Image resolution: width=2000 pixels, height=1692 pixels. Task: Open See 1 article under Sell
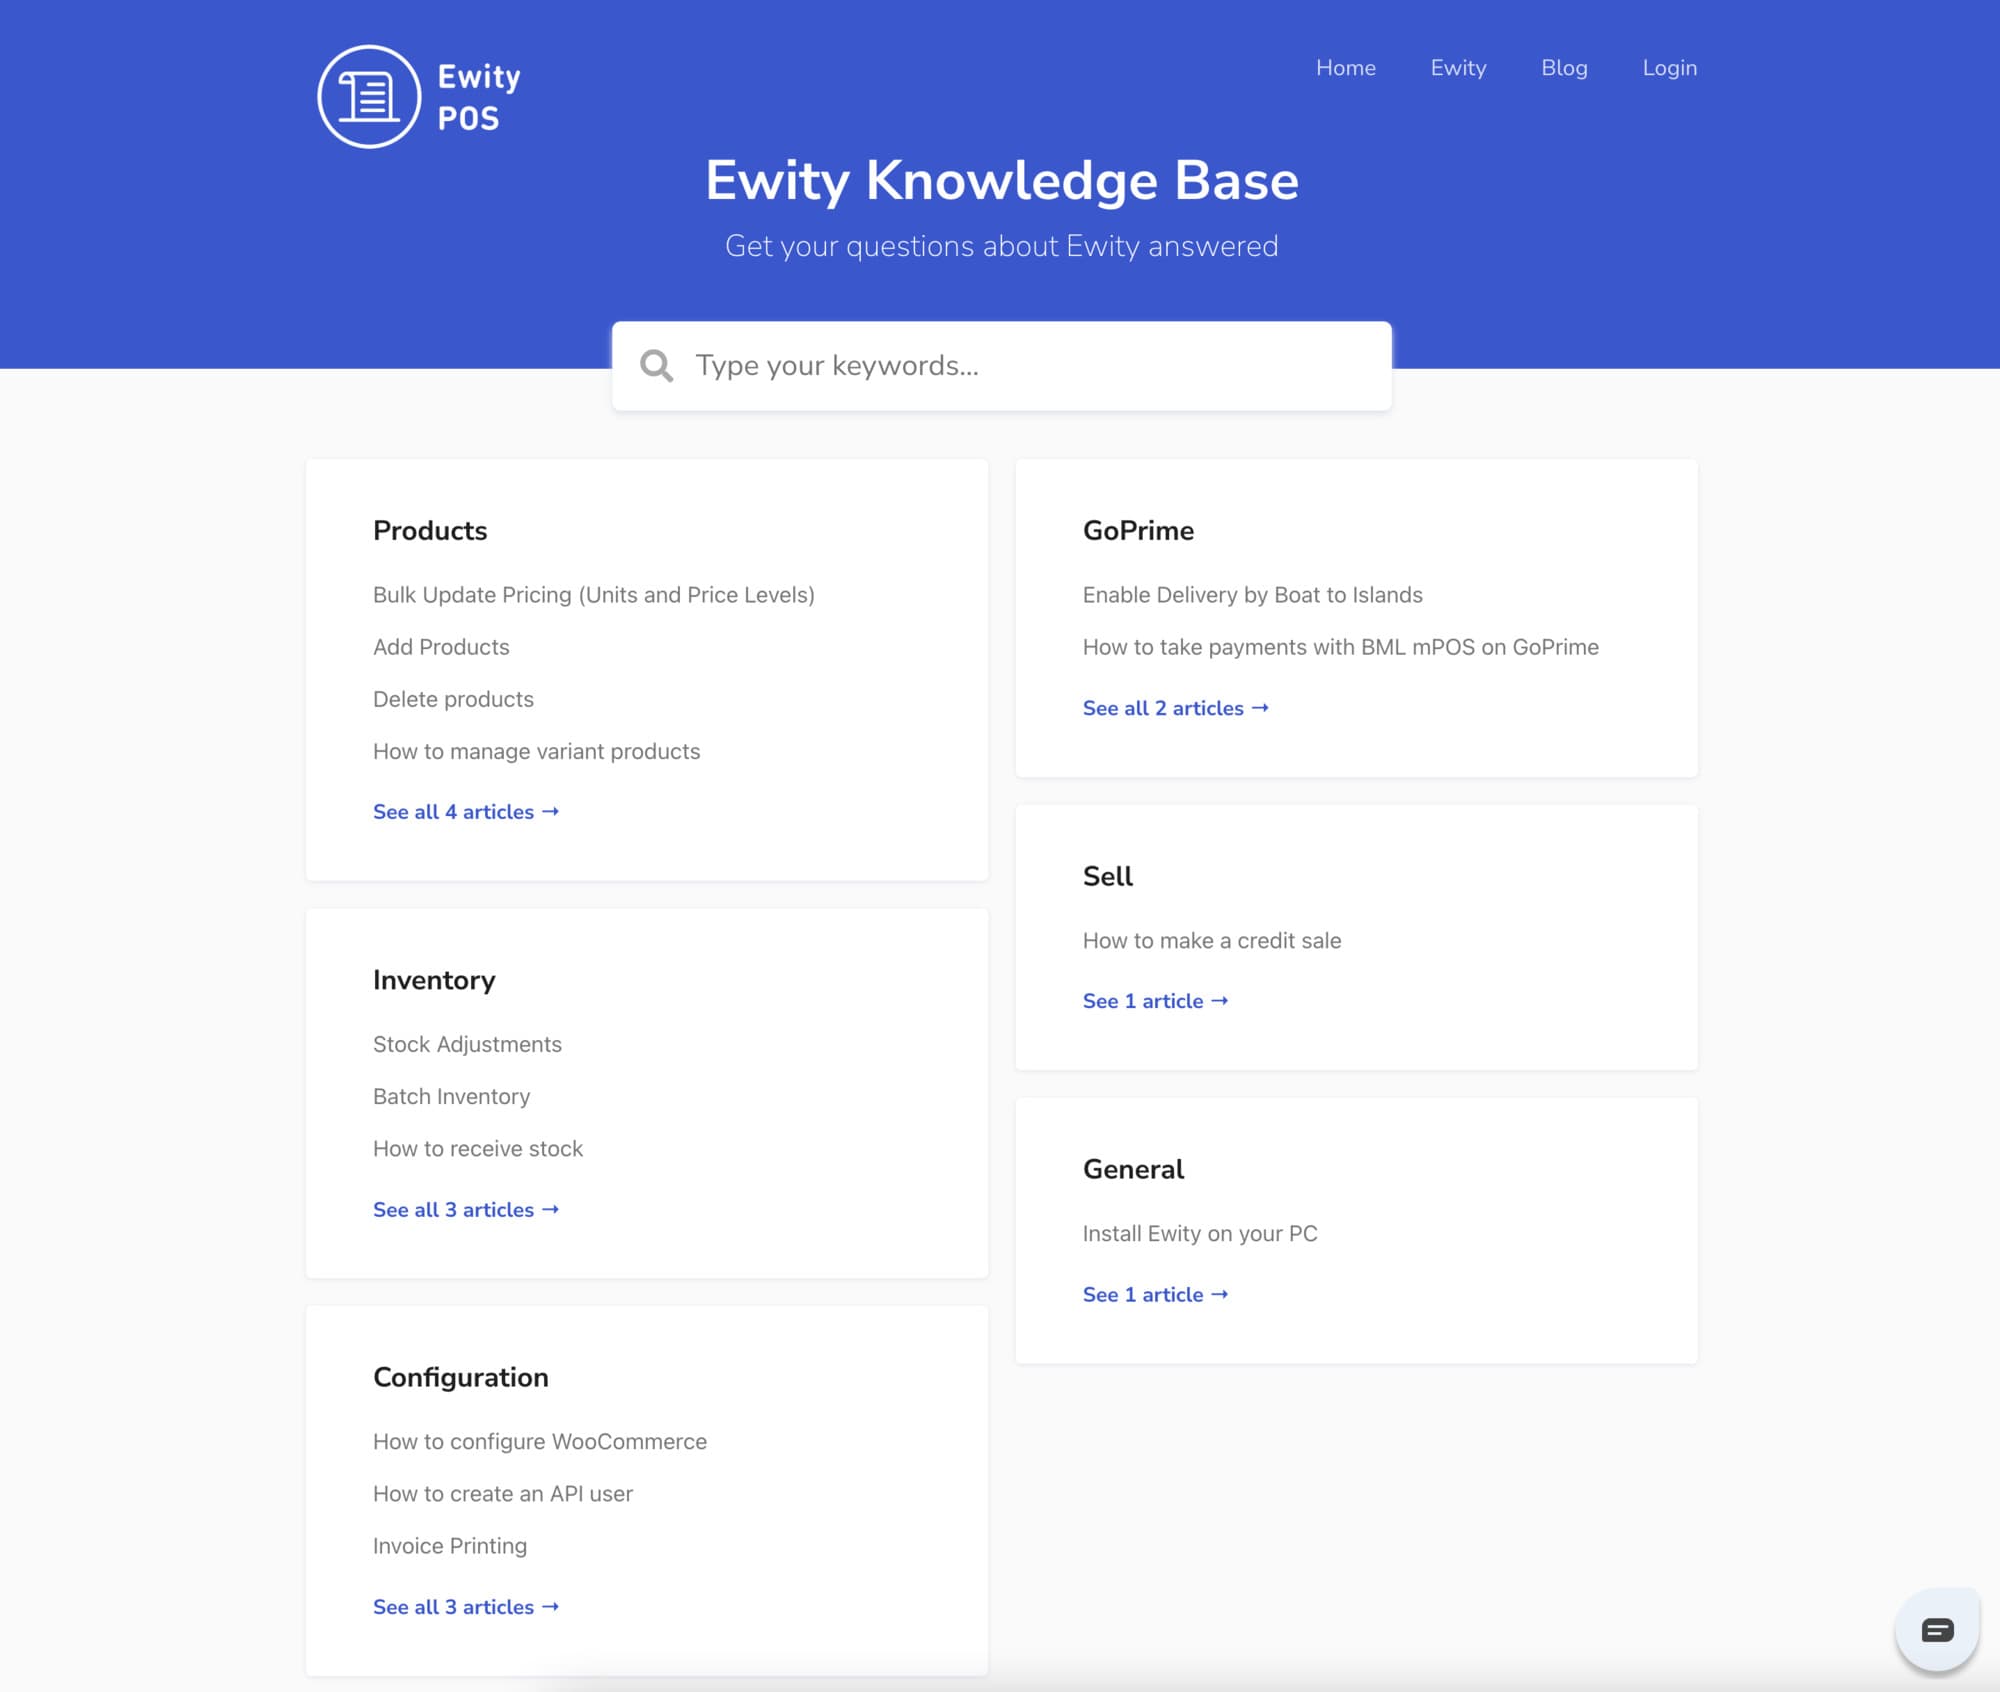click(x=1155, y=1001)
